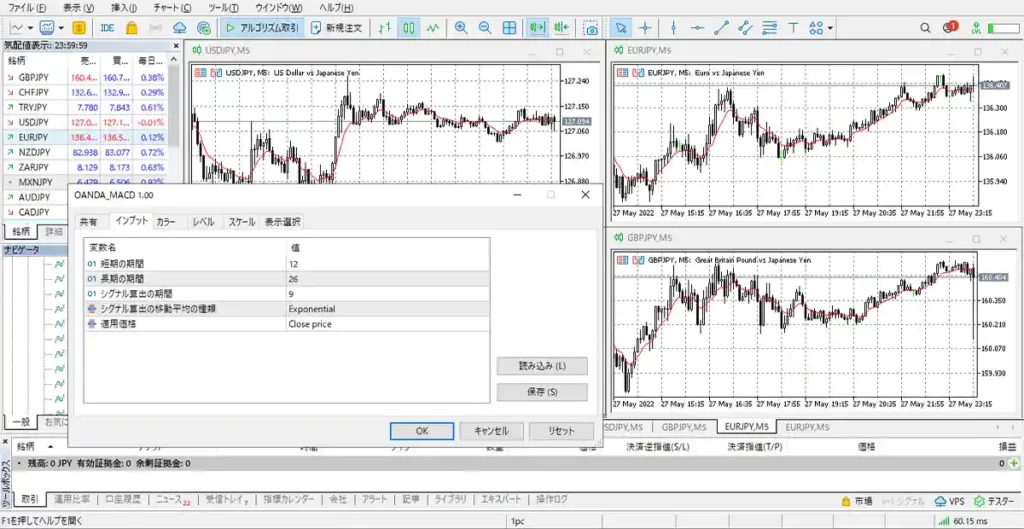Switch chart to candlestick display icon
This screenshot has height=529, width=1024.
(409, 28)
